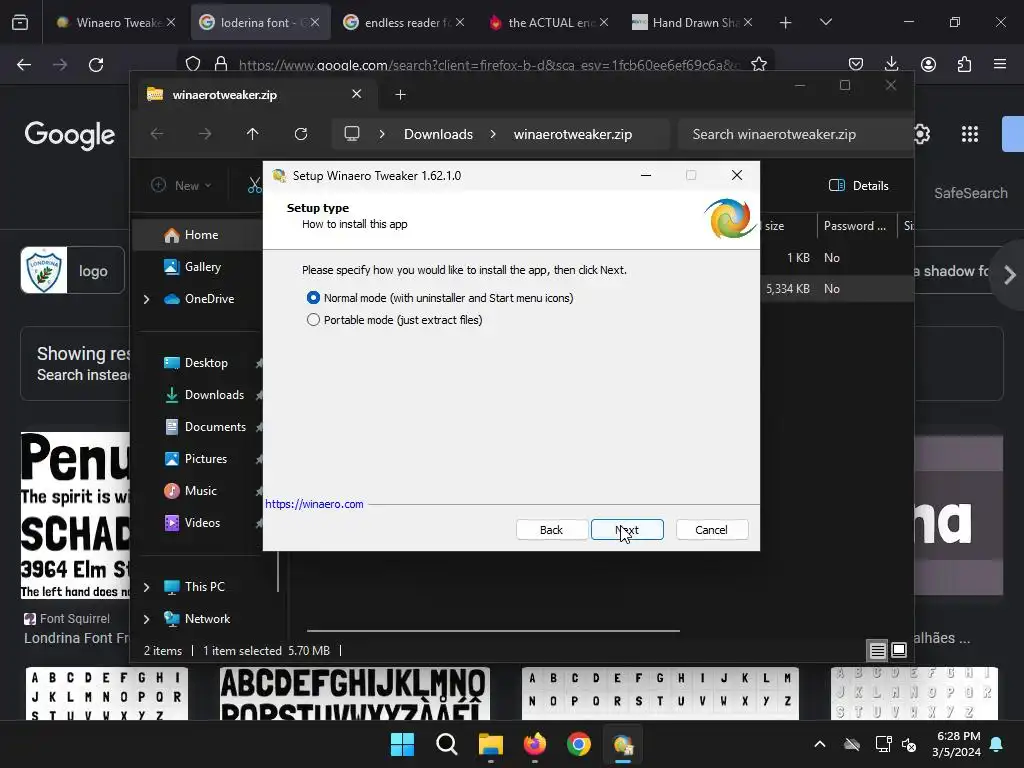Open Chrome from taskbar
The width and height of the screenshot is (1024, 768).
pos(579,744)
